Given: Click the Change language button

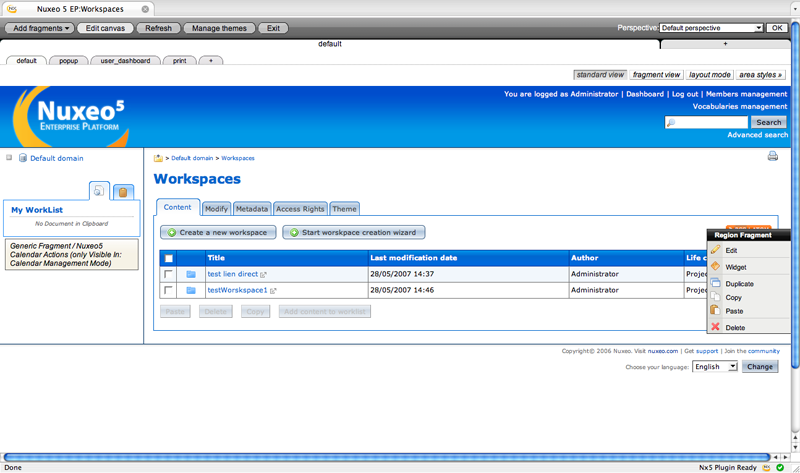Looking at the screenshot, I should [x=760, y=366].
